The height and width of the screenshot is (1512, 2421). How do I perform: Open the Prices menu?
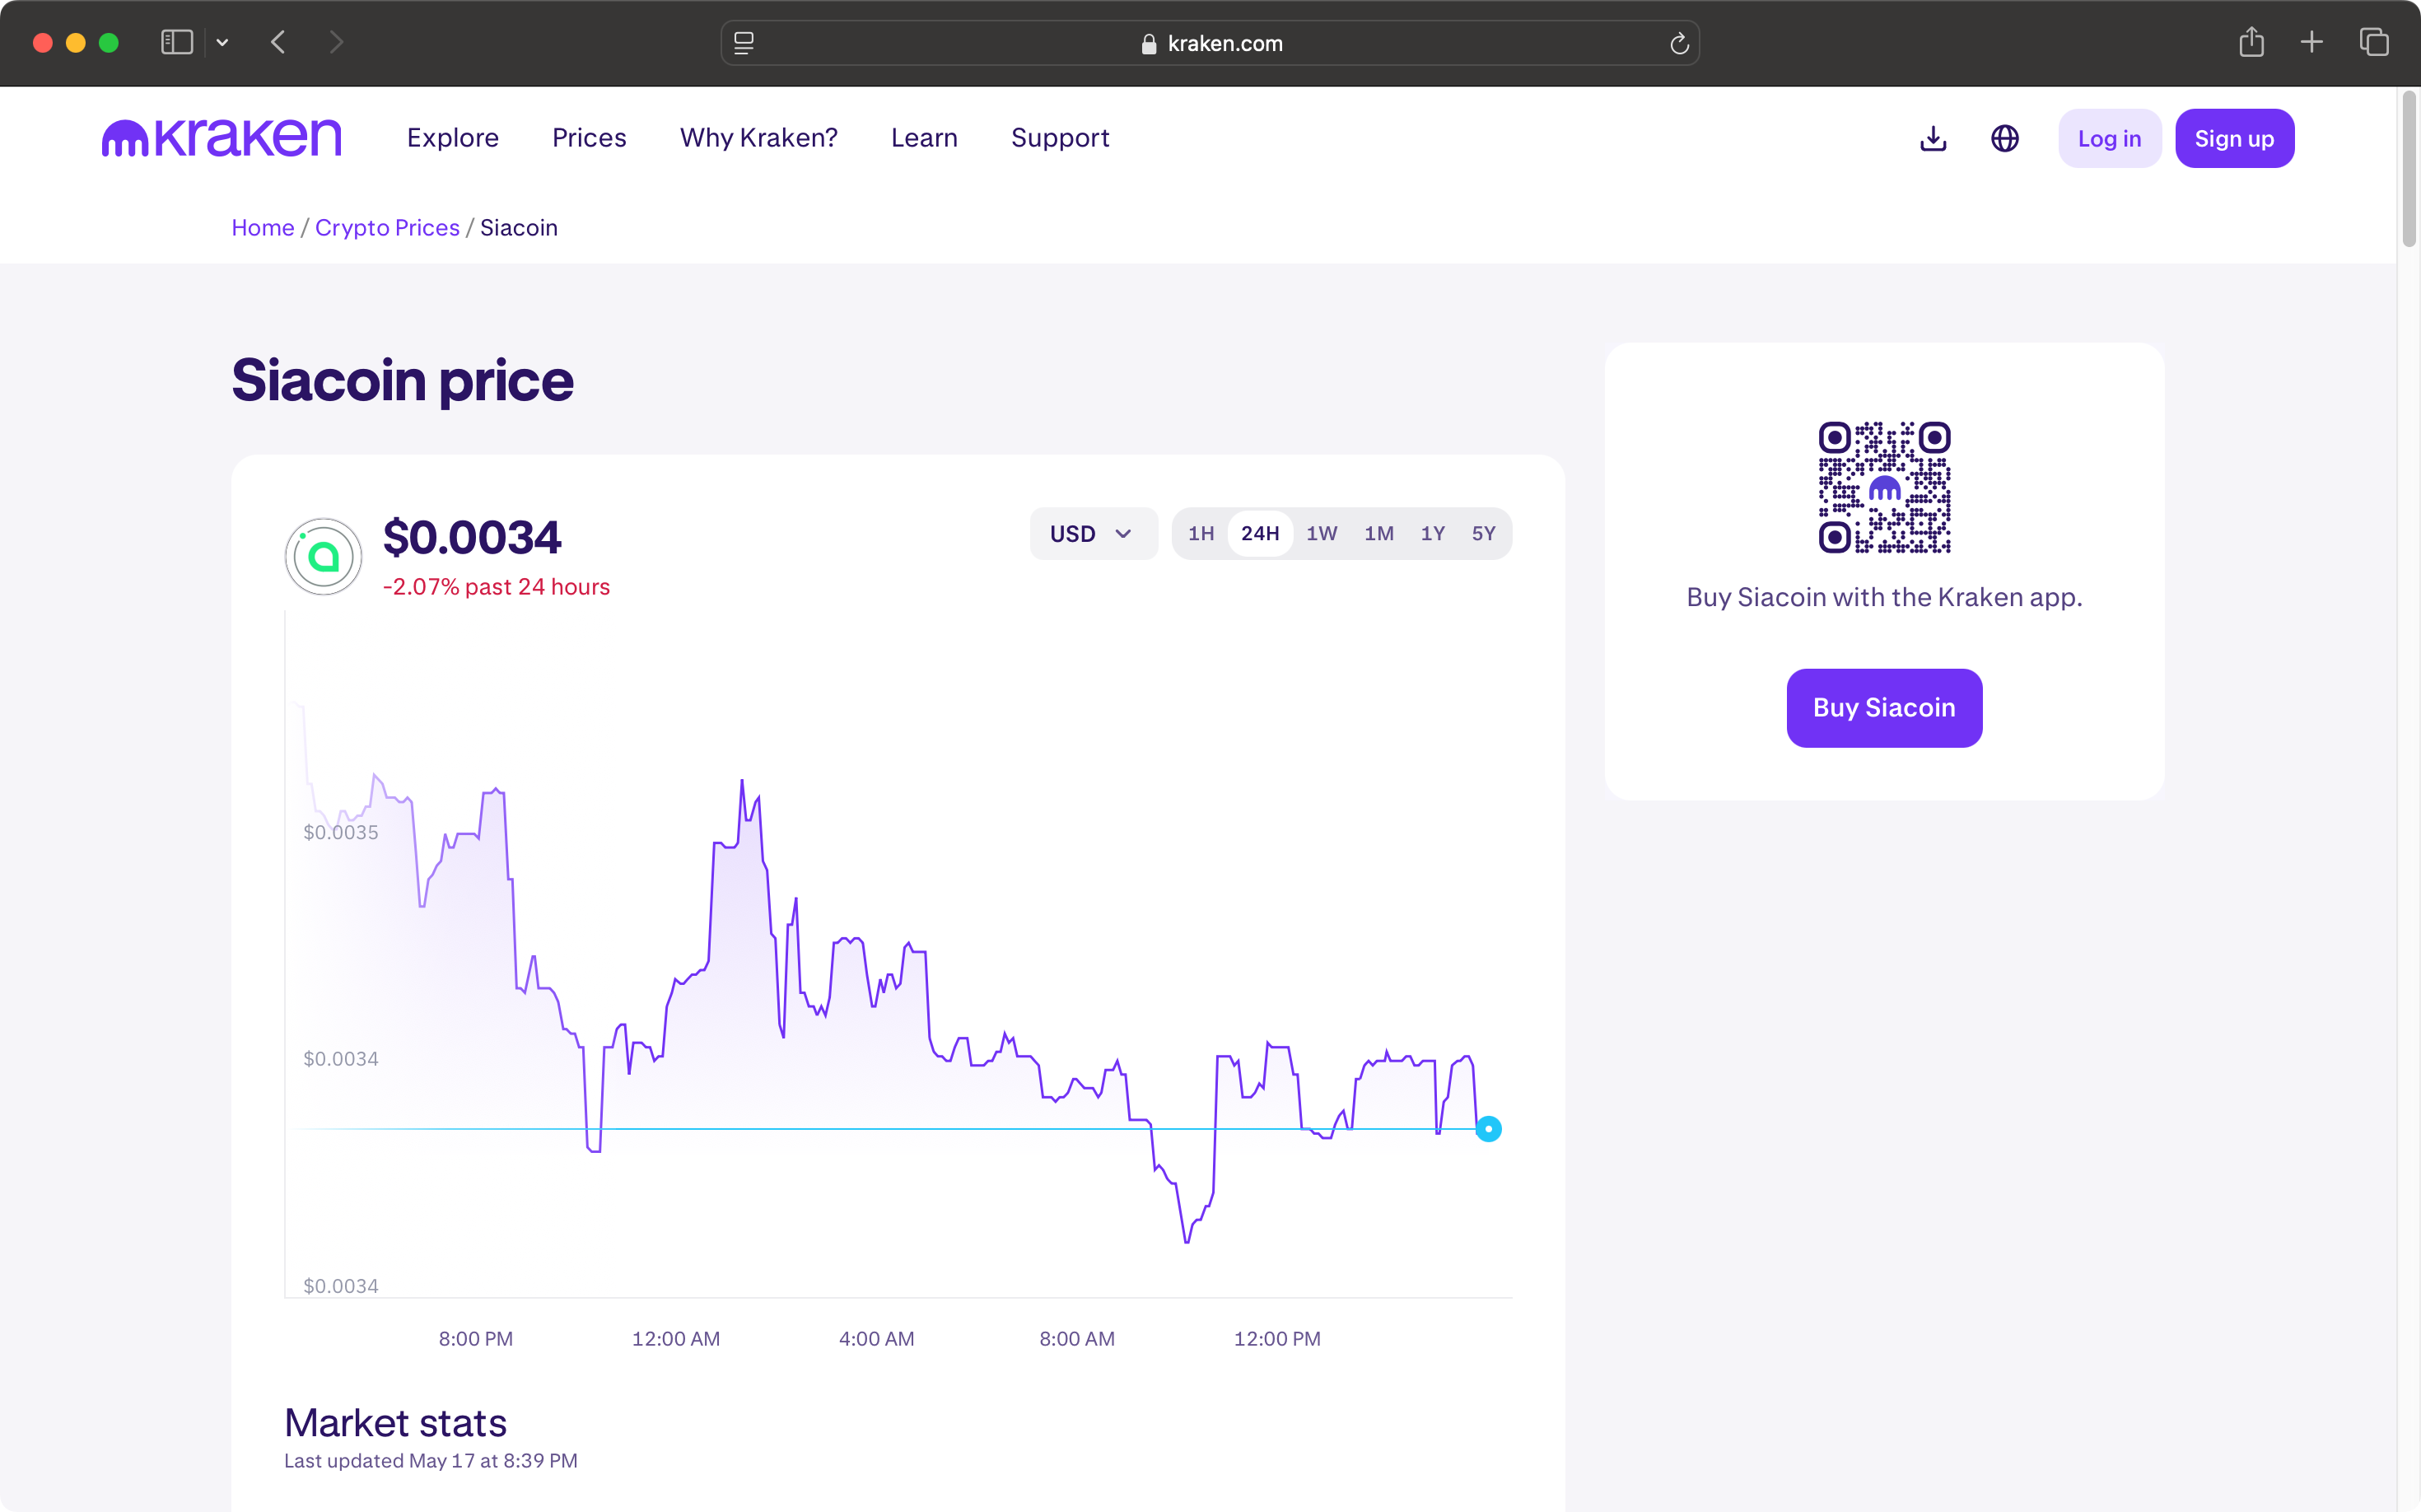589,138
